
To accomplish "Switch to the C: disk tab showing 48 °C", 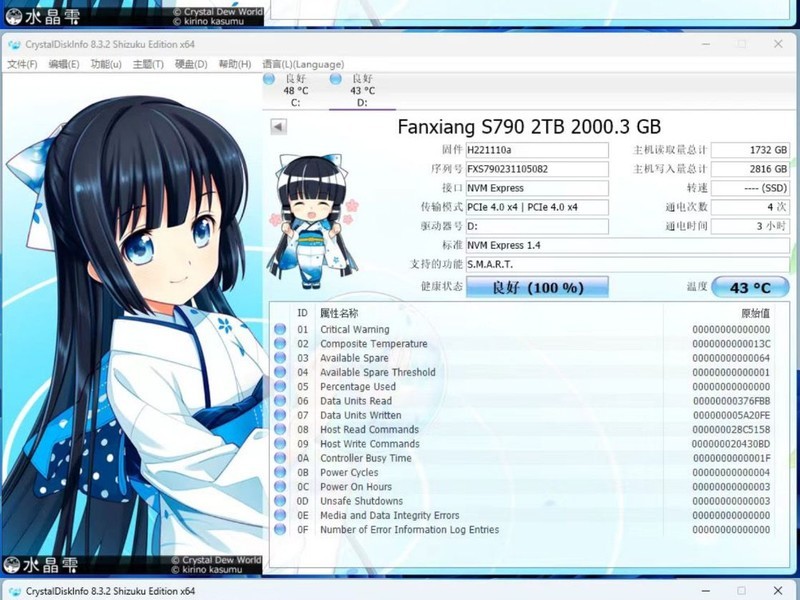I will pyautogui.click(x=295, y=90).
